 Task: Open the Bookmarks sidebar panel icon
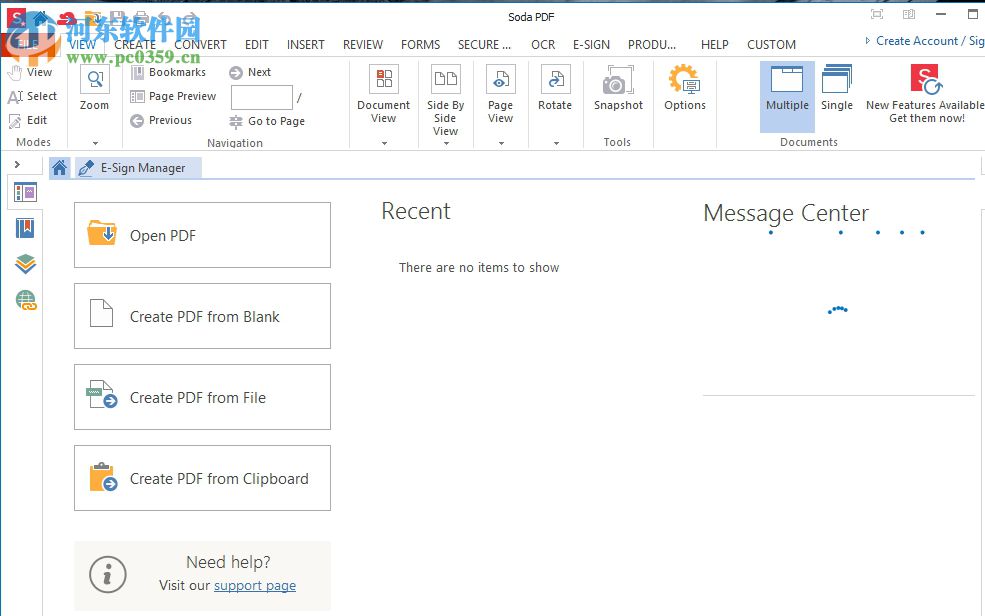pos(25,228)
